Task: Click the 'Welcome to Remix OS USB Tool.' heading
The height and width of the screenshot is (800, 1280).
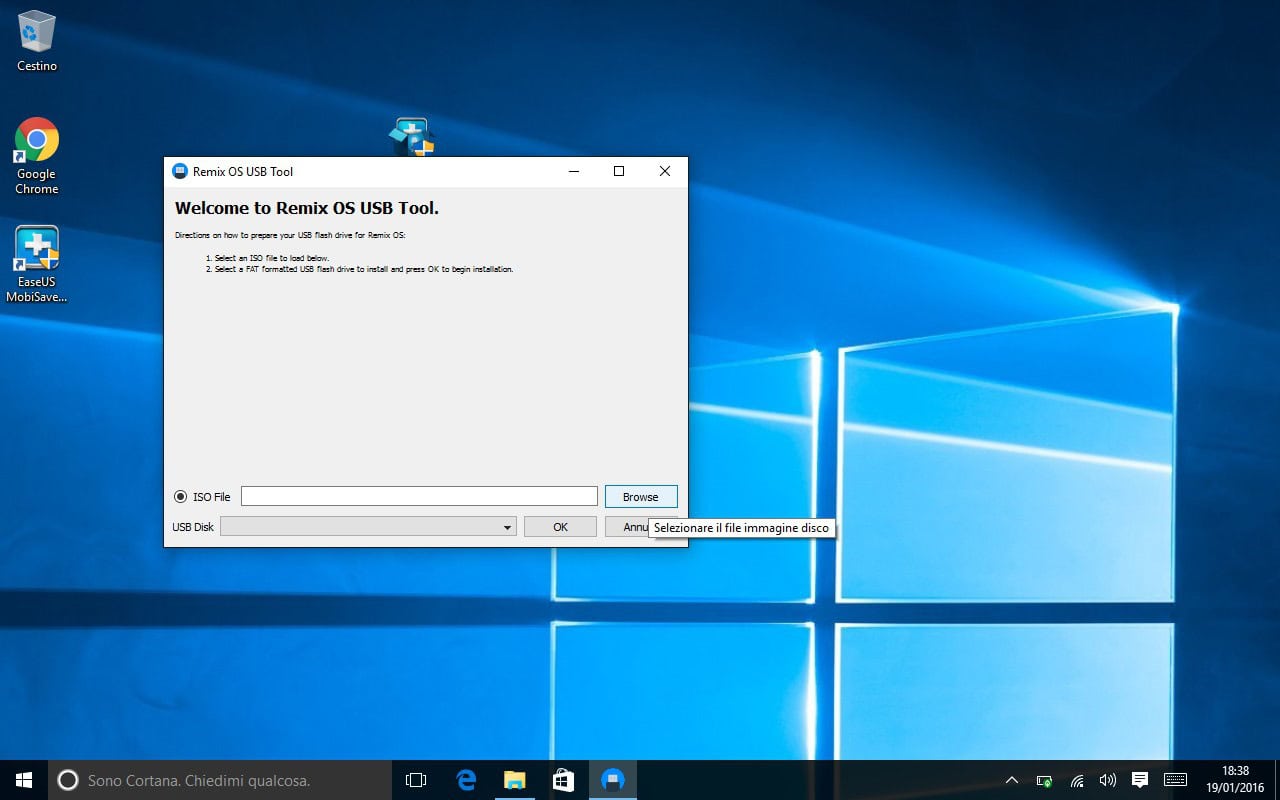Action: (307, 208)
